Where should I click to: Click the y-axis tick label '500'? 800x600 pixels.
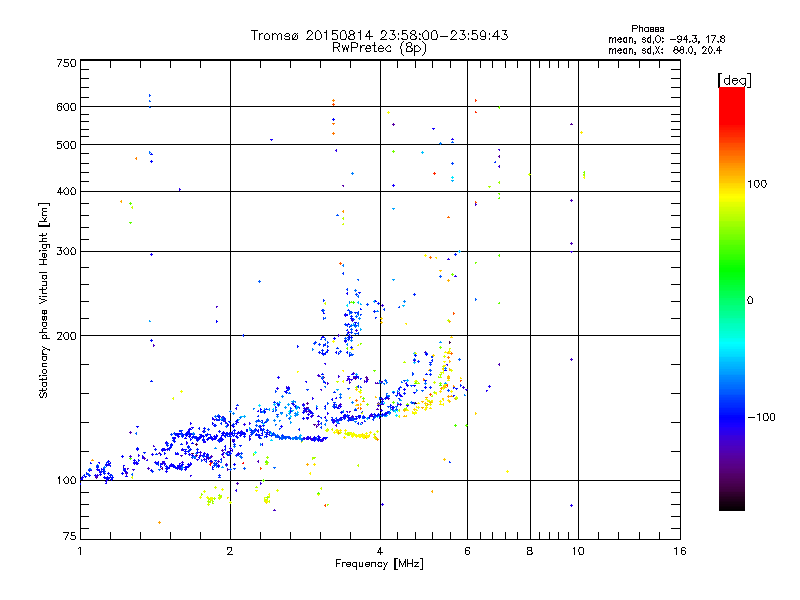tap(66, 145)
